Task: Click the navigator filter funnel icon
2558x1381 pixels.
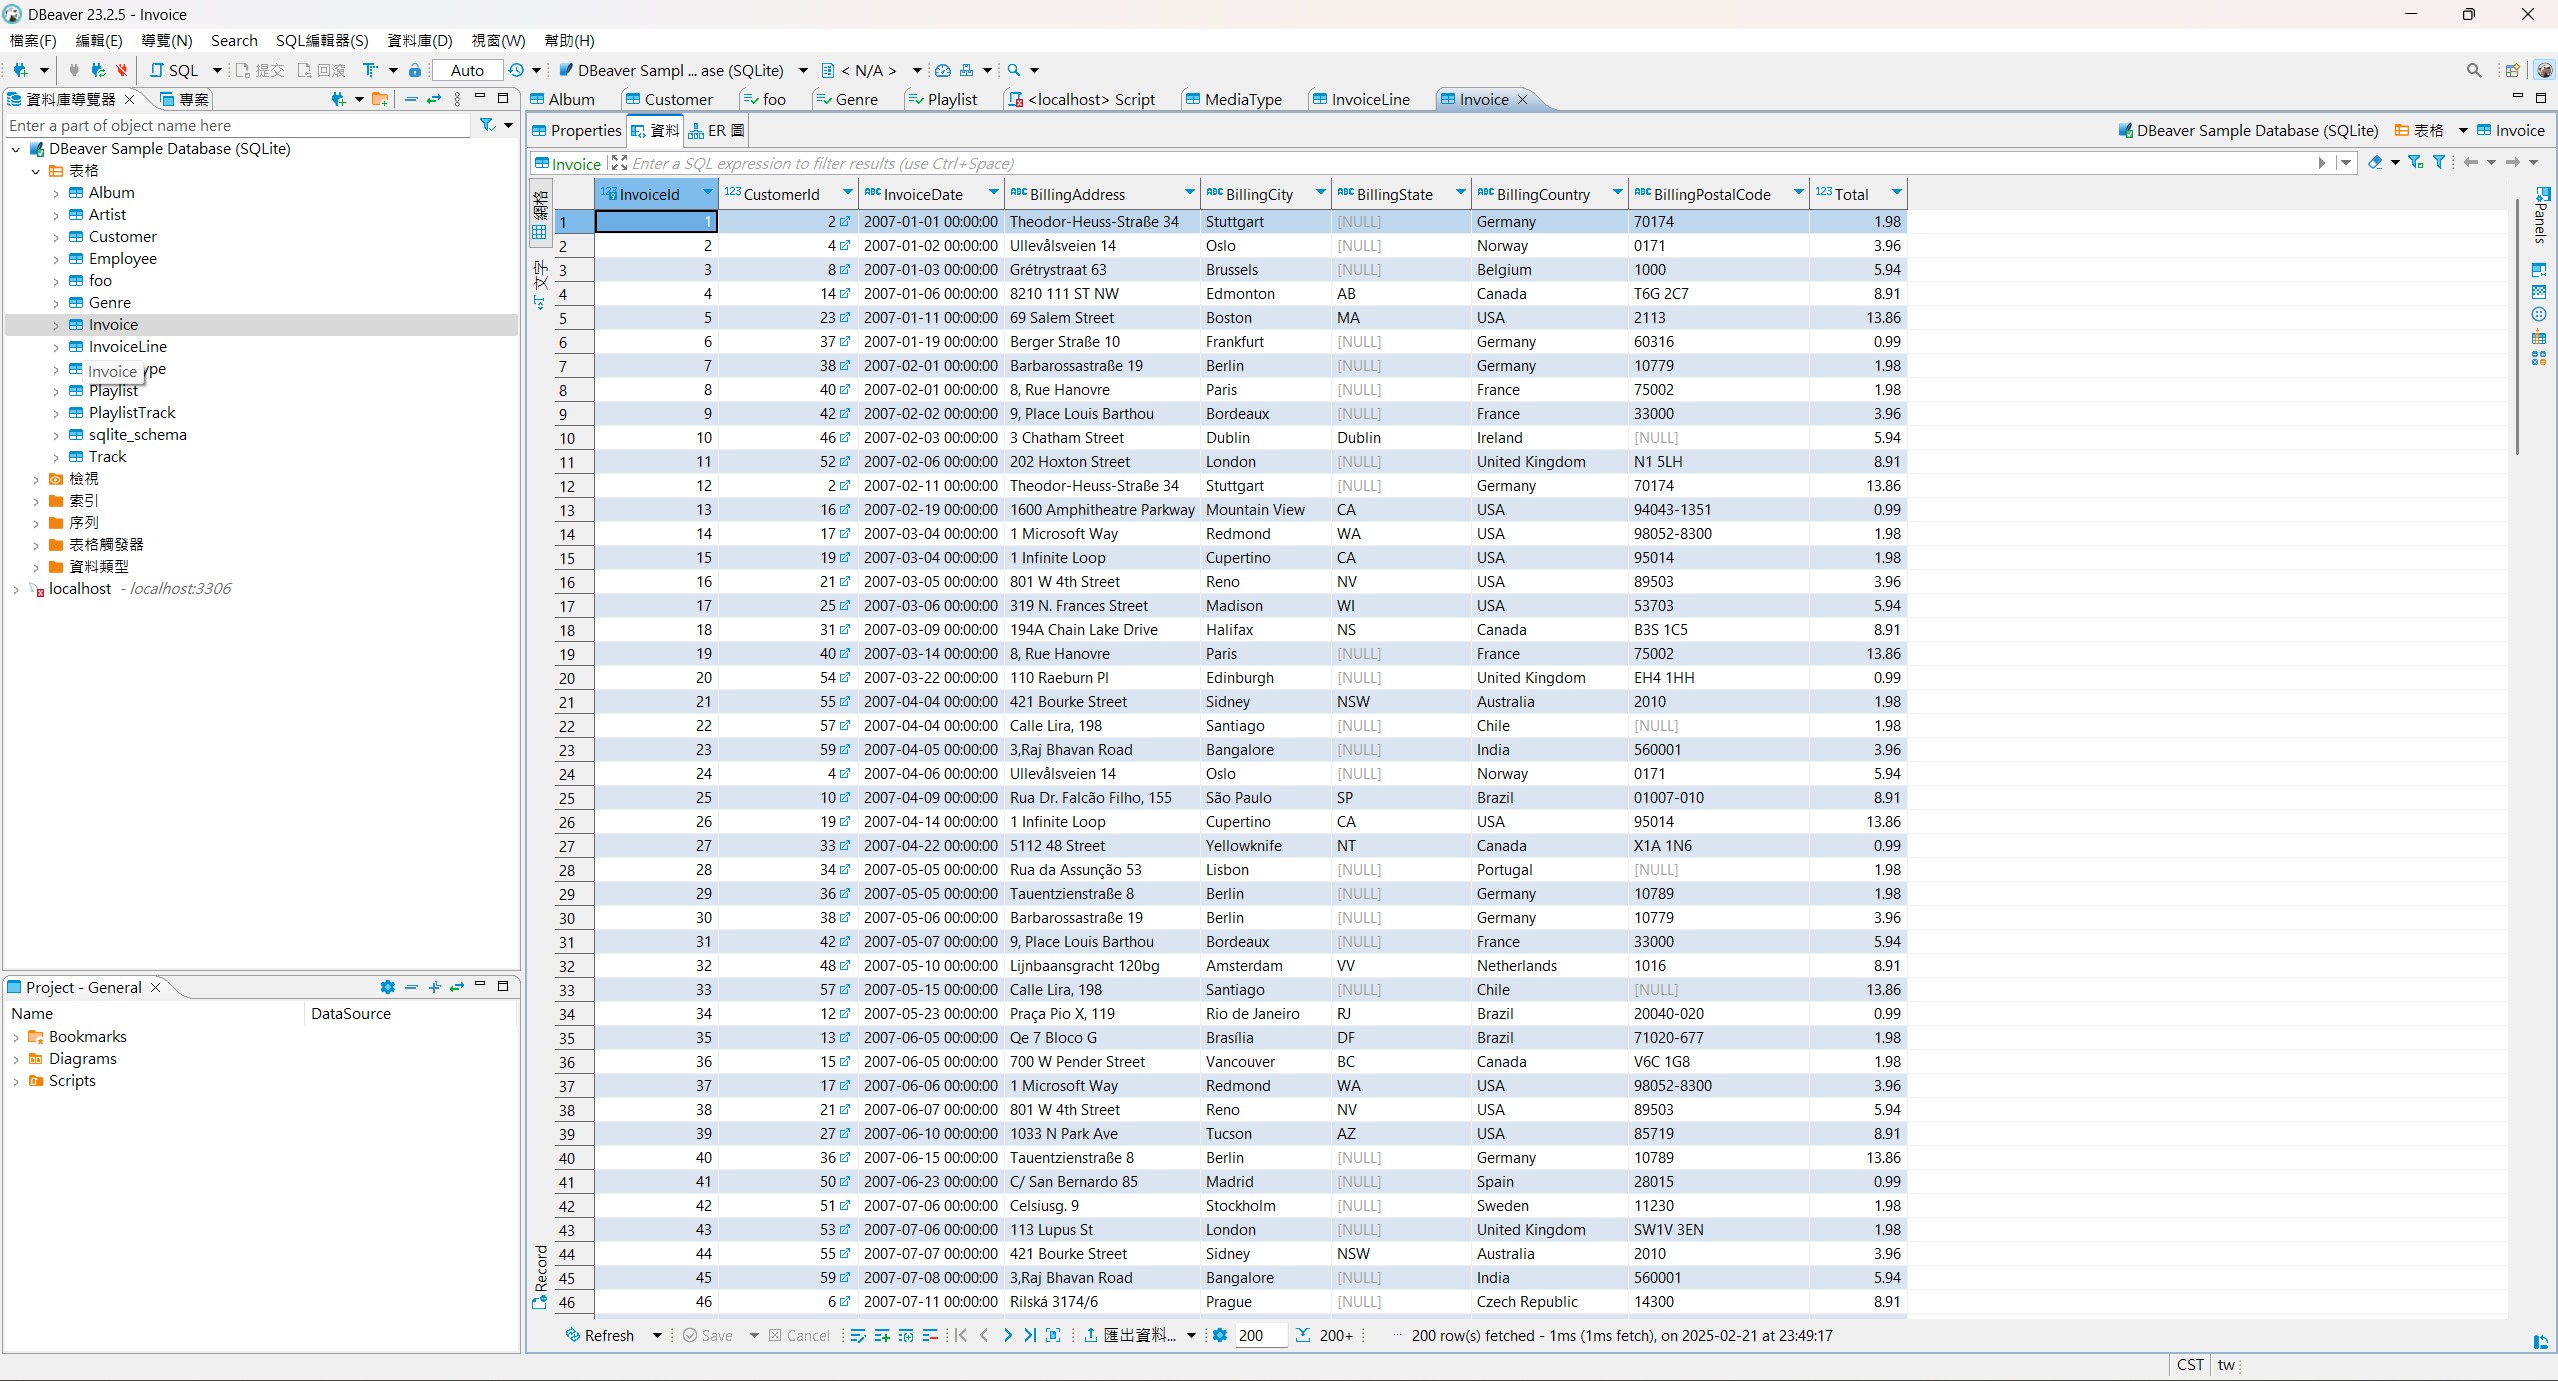Action: [x=487, y=125]
